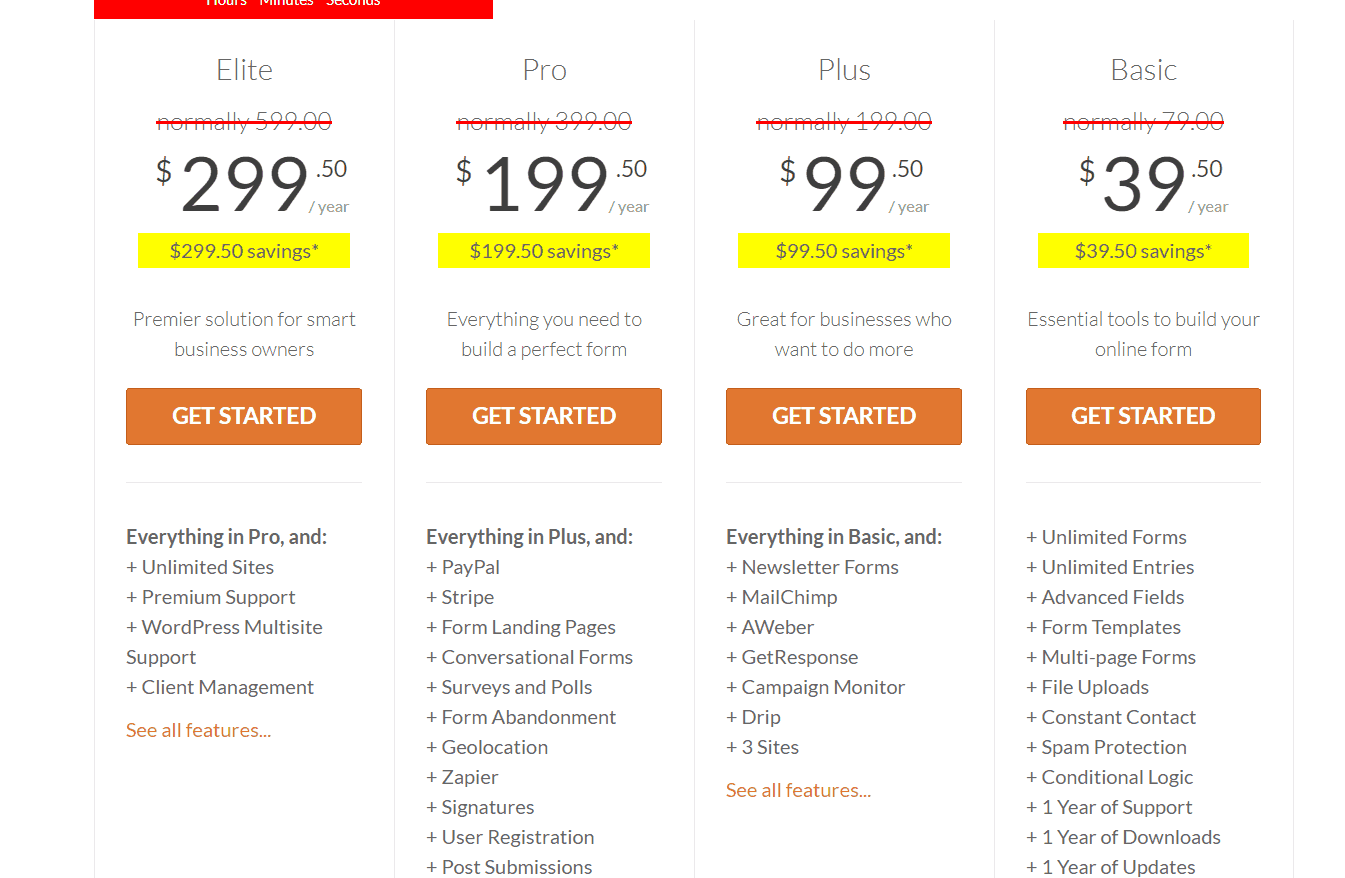The width and height of the screenshot is (1345, 878).
Task: Click the $39.50 savings yellow badge
Action: 1143,251
